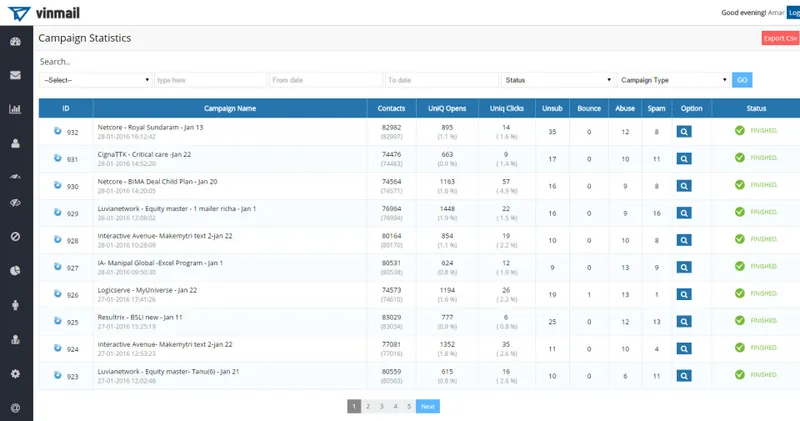Go to page 5
This screenshot has width=800, height=421.
(409, 406)
